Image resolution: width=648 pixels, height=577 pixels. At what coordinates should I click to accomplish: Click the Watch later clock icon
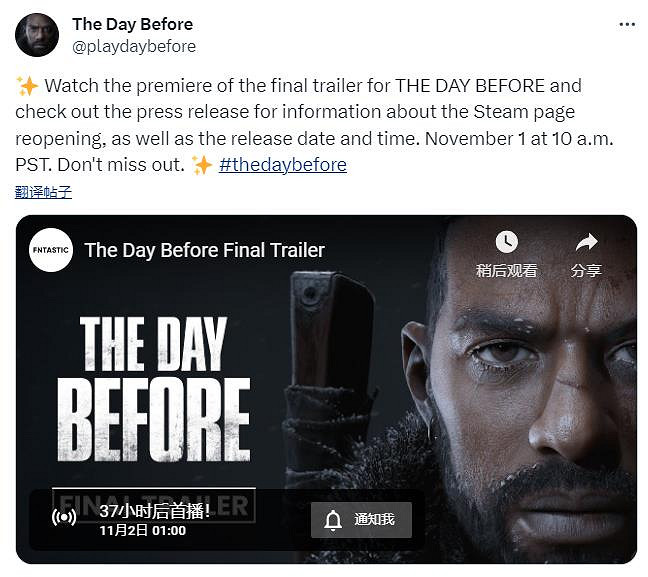(506, 242)
